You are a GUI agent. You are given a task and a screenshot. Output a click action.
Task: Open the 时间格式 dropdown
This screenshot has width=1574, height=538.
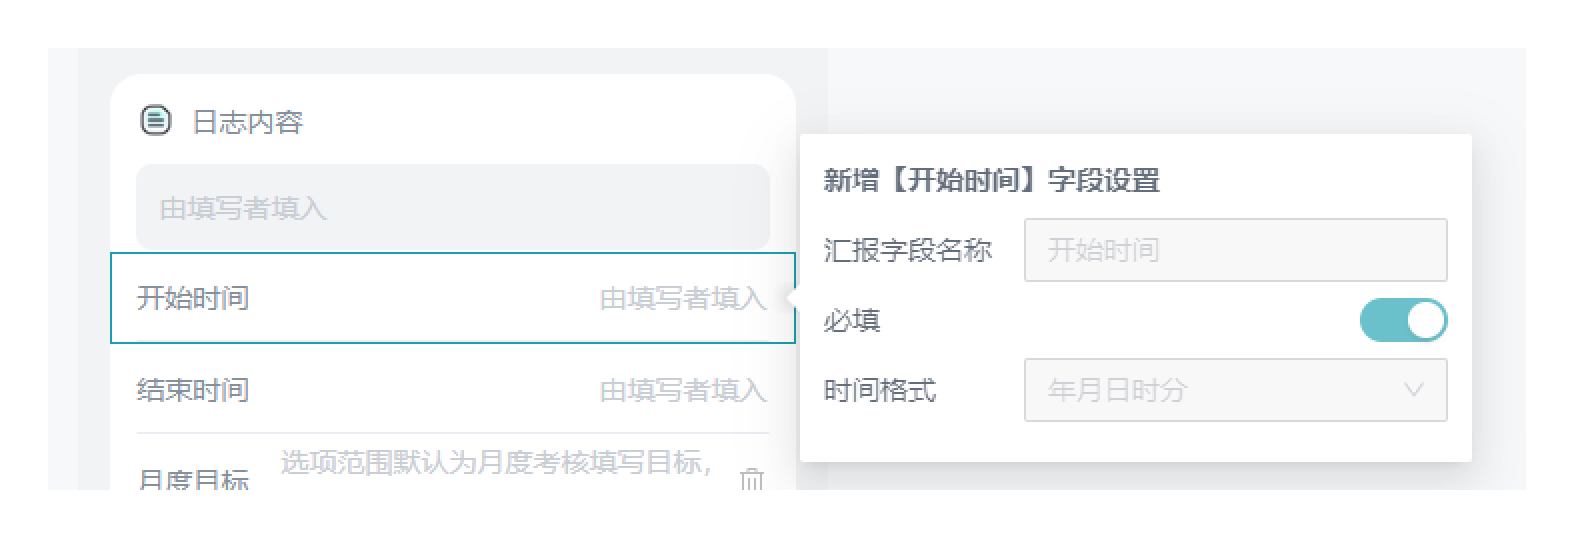[1234, 390]
